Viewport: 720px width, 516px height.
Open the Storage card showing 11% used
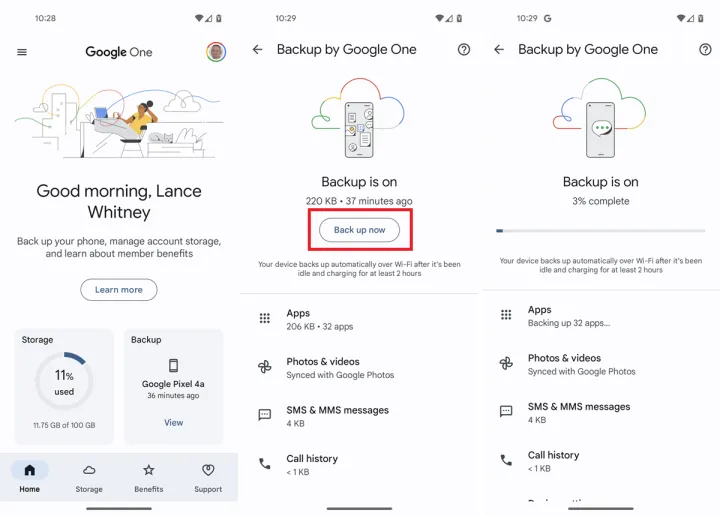click(x=64, y=386)
